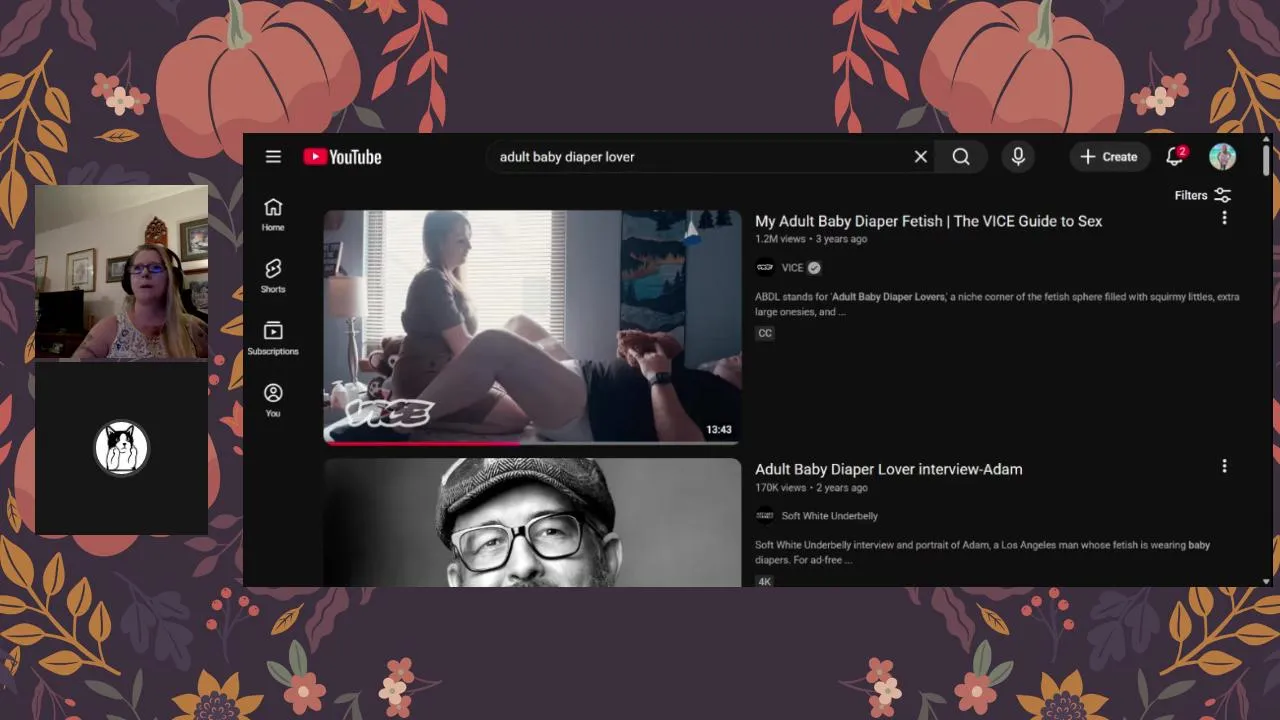1280x720 pixels.
Task: Click the webcam overlay of the streamer
Action: tap(122, 272)
